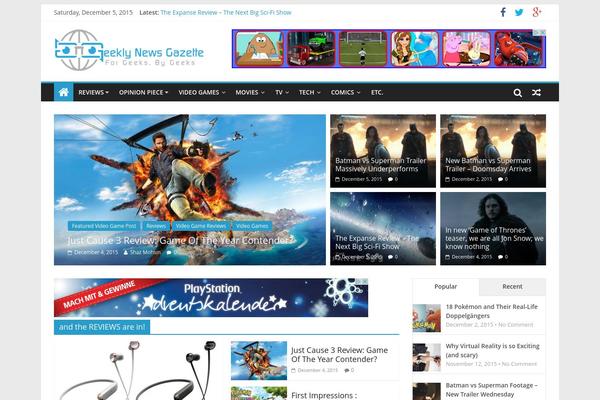Open New Batman vs Superman Doomsday Arrives article
This screenshot has height=400, width=600.
coord(488,165)
